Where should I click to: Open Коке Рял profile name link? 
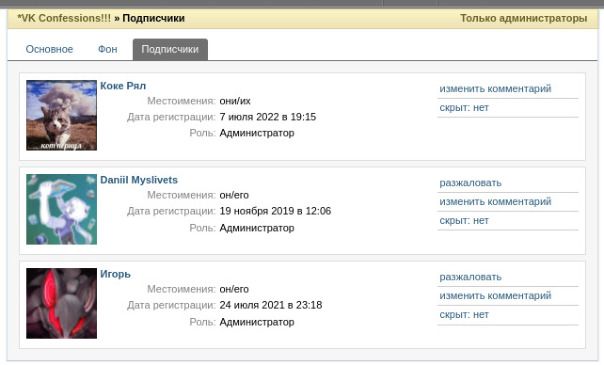click(123, 85)
